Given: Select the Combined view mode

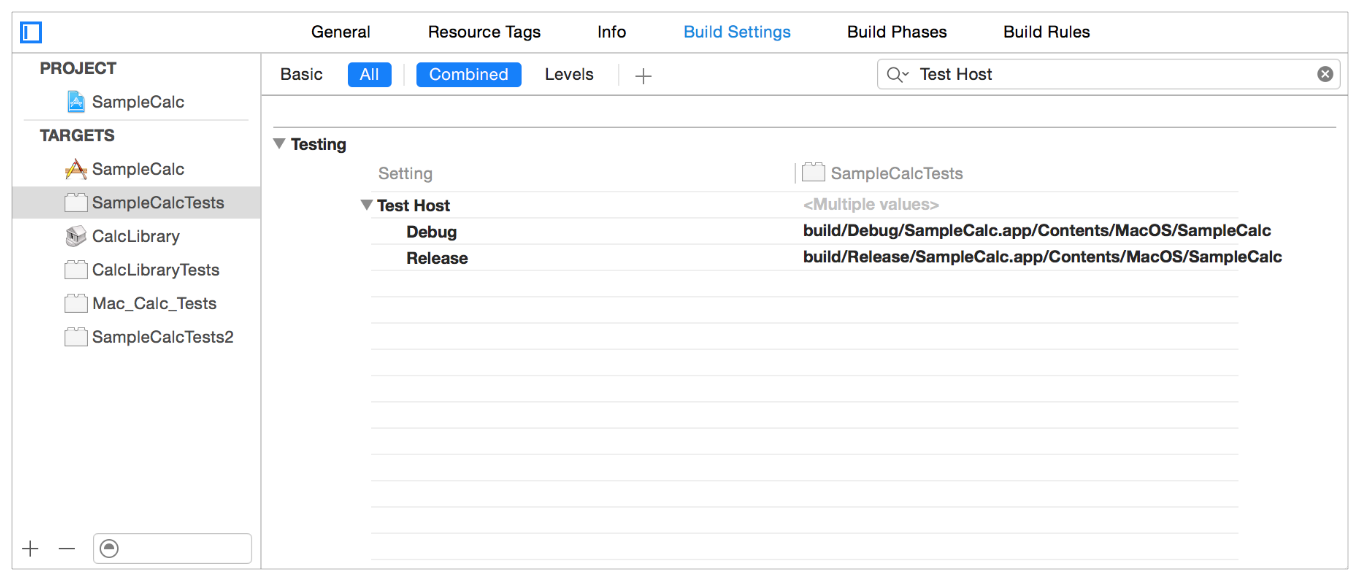Looking at the screenshot, I should (x=468, y=74).
